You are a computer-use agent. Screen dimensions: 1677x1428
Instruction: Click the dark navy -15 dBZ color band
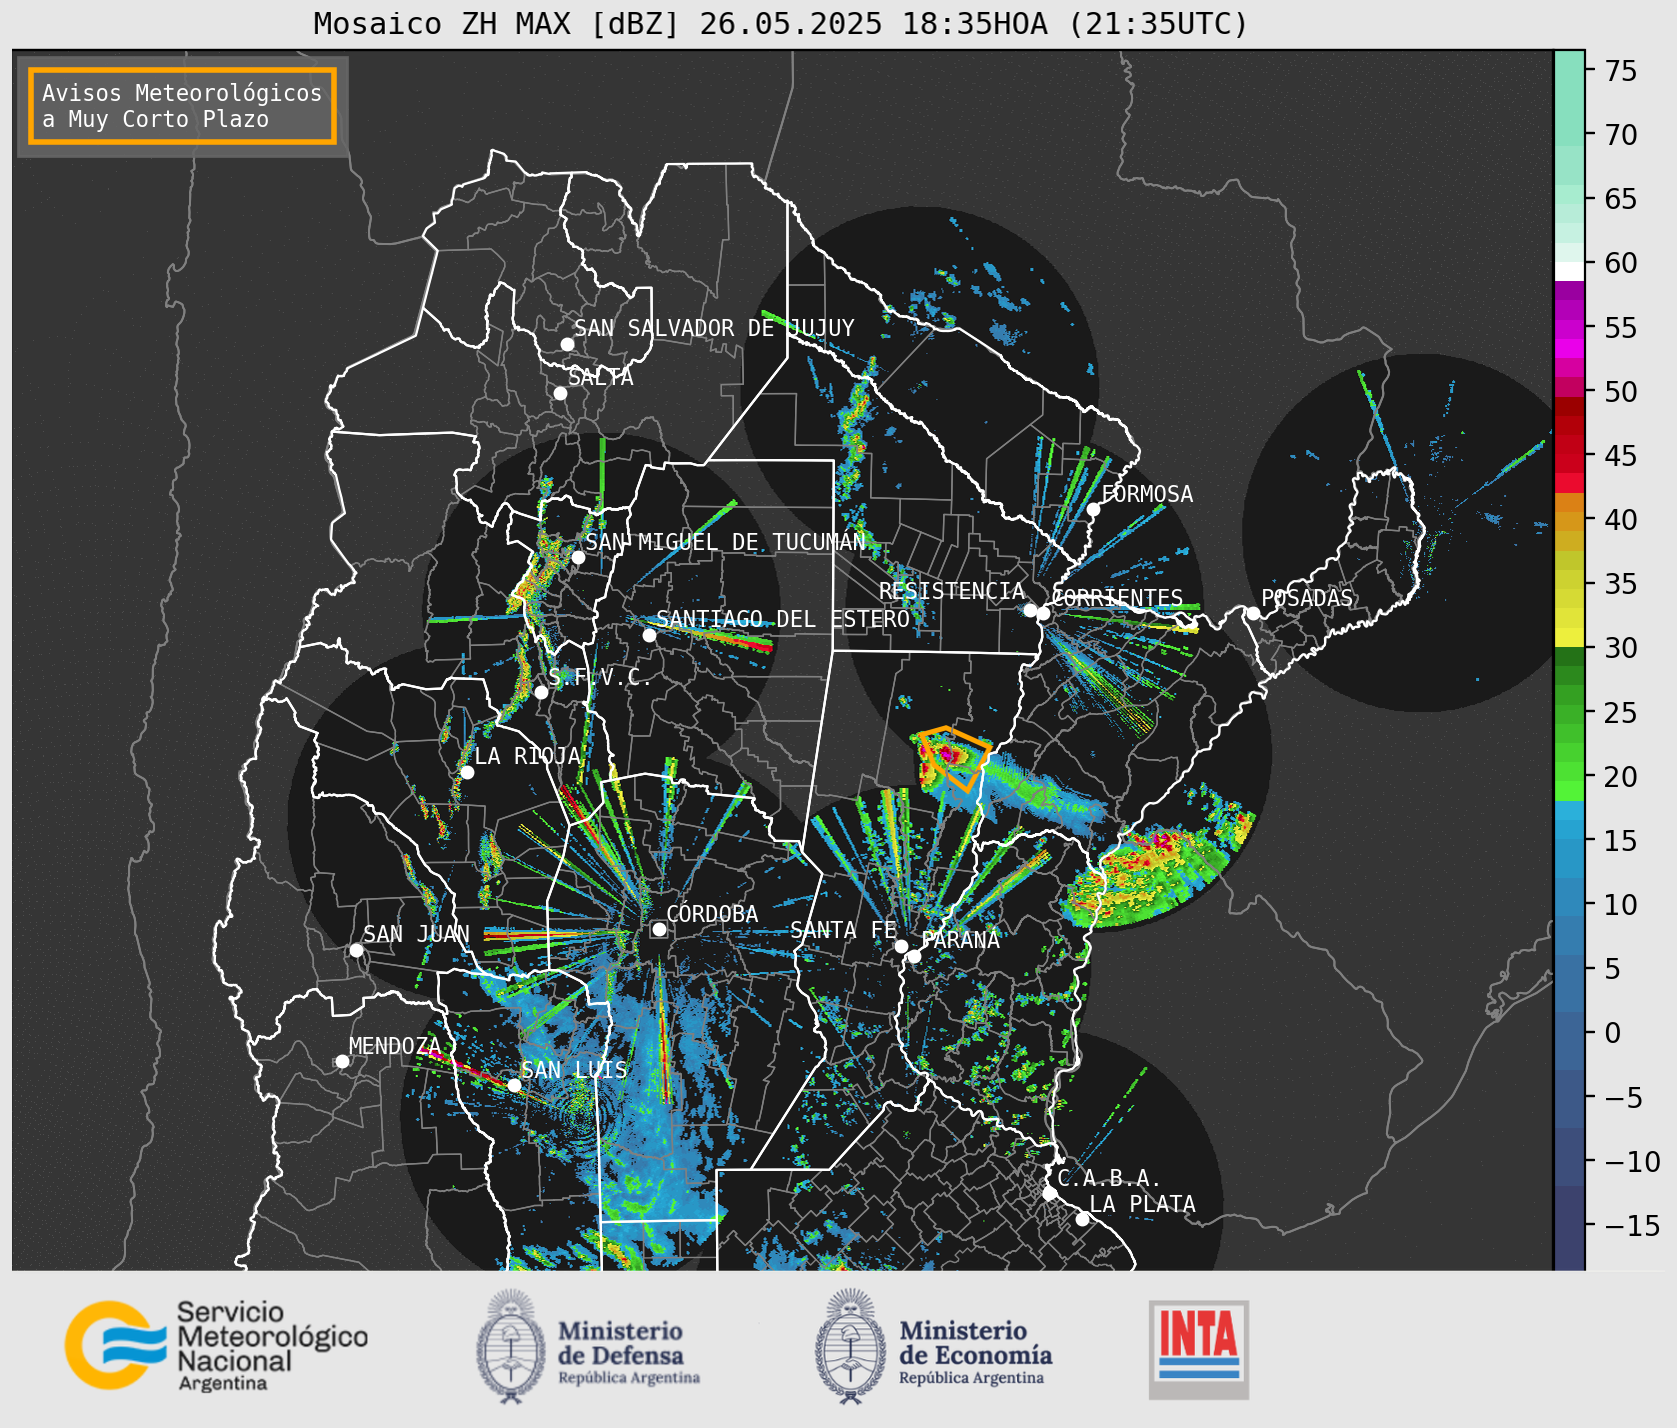pyautogui.click(x=1569, y=1226)
